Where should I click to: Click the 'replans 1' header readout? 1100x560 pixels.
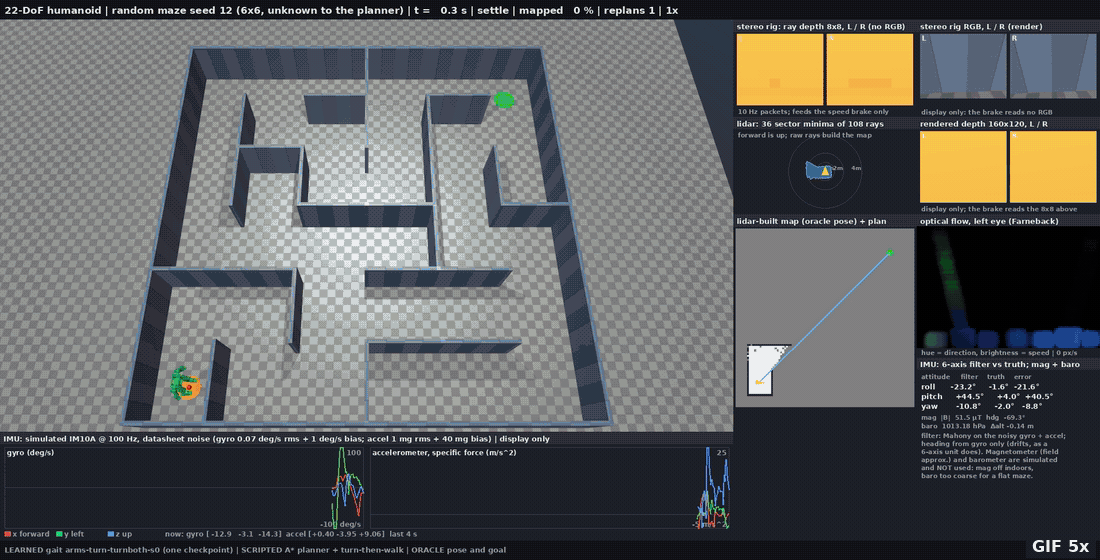[x=629, y=11]
